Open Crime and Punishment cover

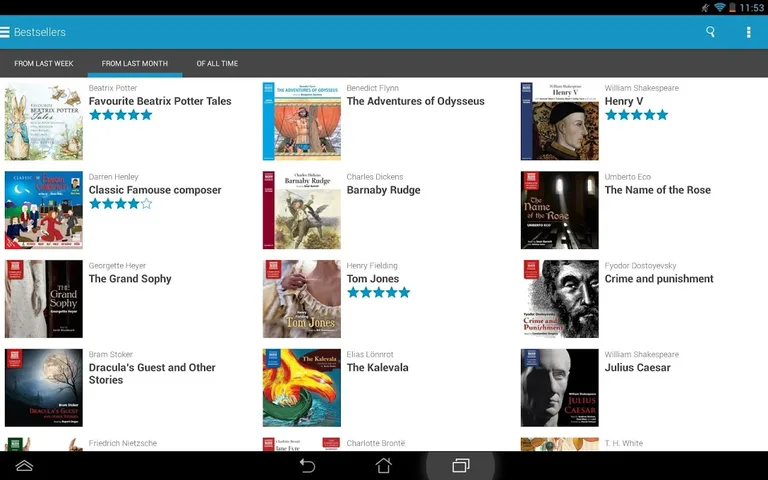point(559,299)
